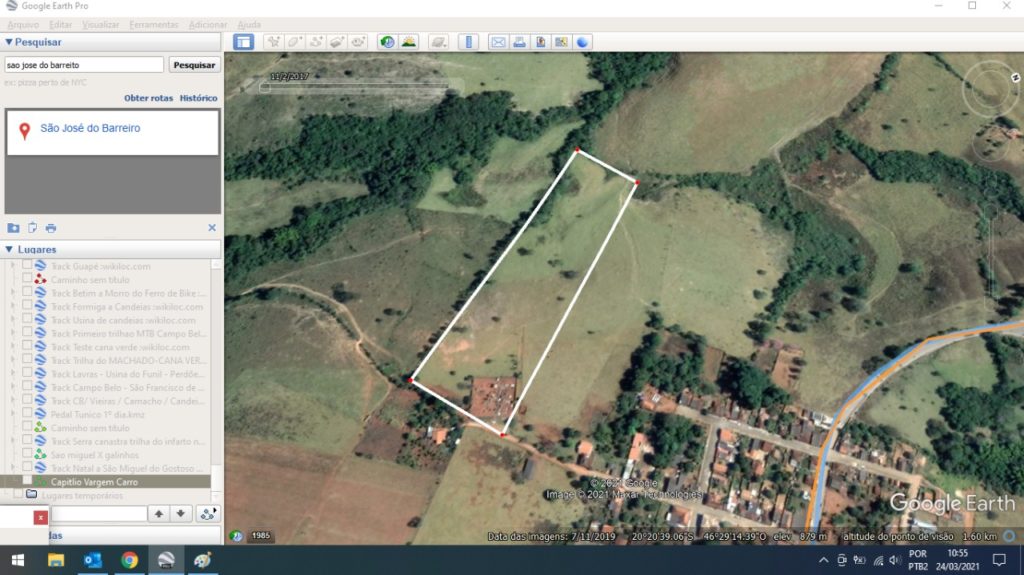
Task: Check the Lugares temporários checkbox
Action: coord(18,495)
